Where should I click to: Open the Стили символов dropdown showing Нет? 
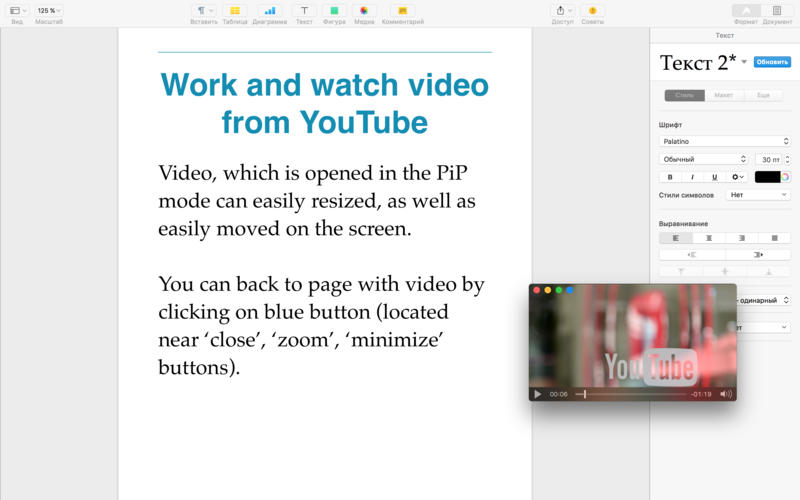(x=758, y=195)
